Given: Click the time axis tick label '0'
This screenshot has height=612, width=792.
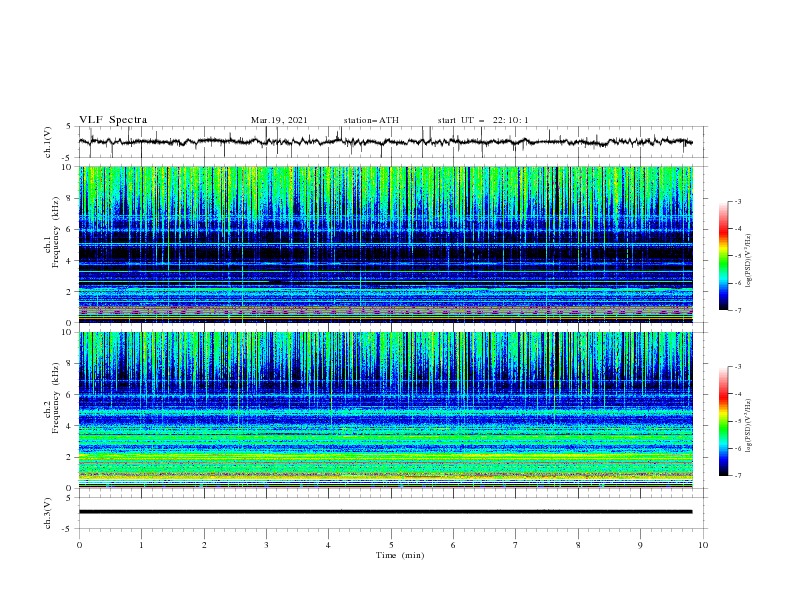Looking at the screenshot, I should pyautogui.click(x=79, y=545).
